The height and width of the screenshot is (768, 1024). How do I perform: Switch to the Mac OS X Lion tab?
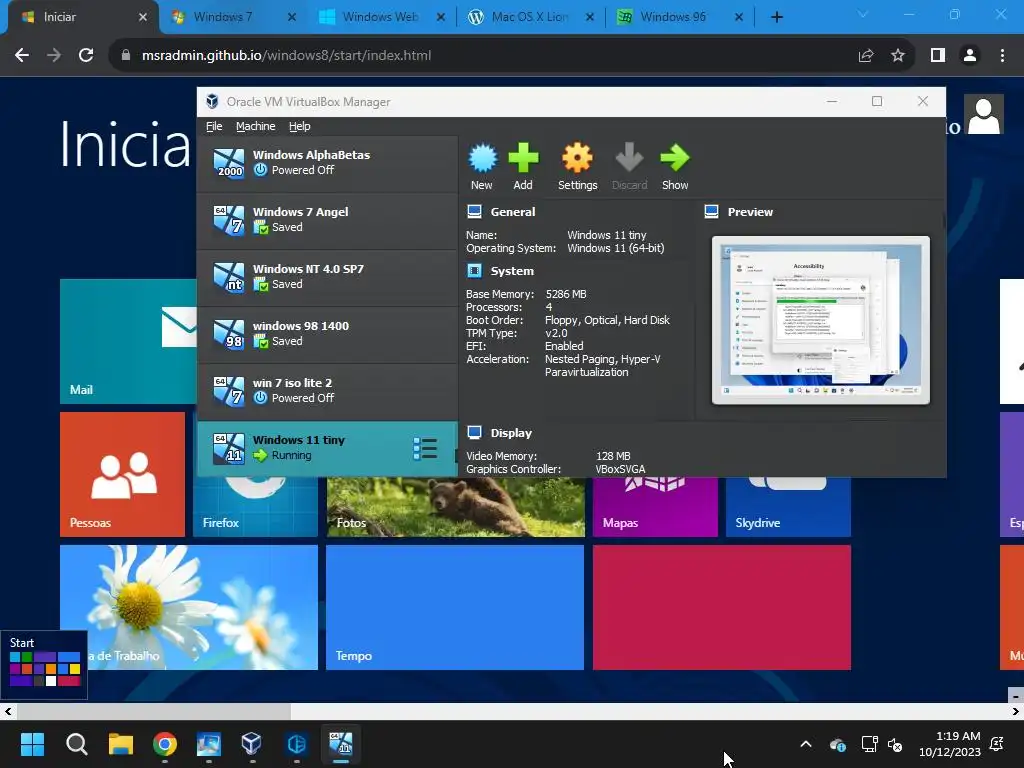[x=530, y=17]
